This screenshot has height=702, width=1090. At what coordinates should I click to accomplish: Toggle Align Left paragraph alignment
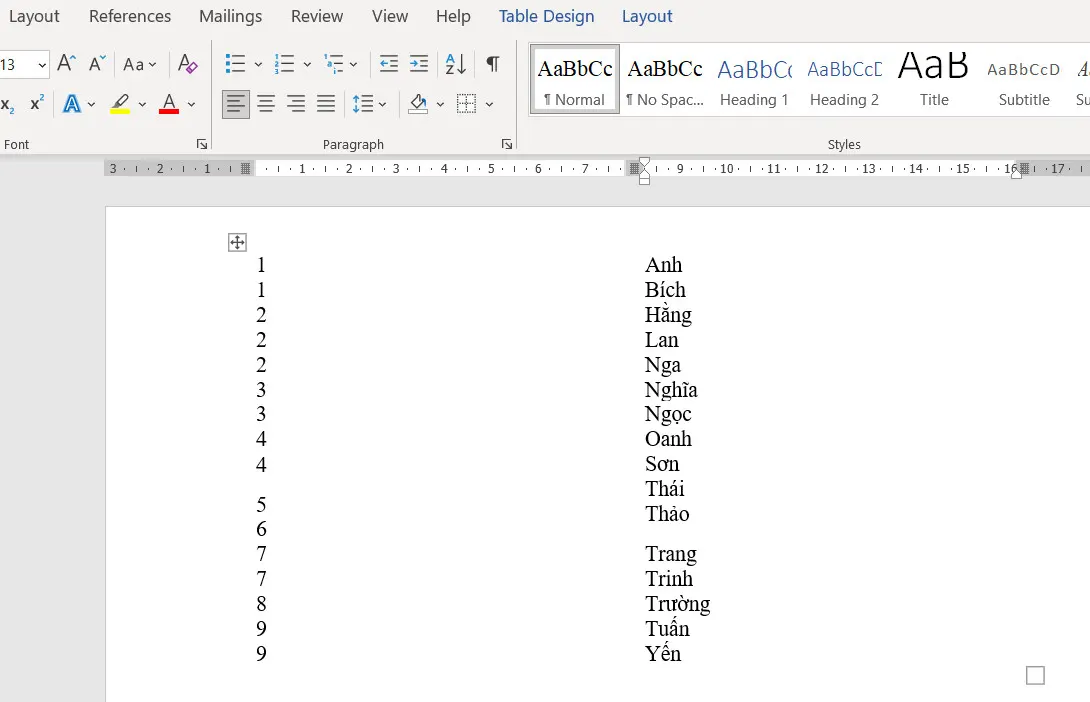(x=236, y=103)
